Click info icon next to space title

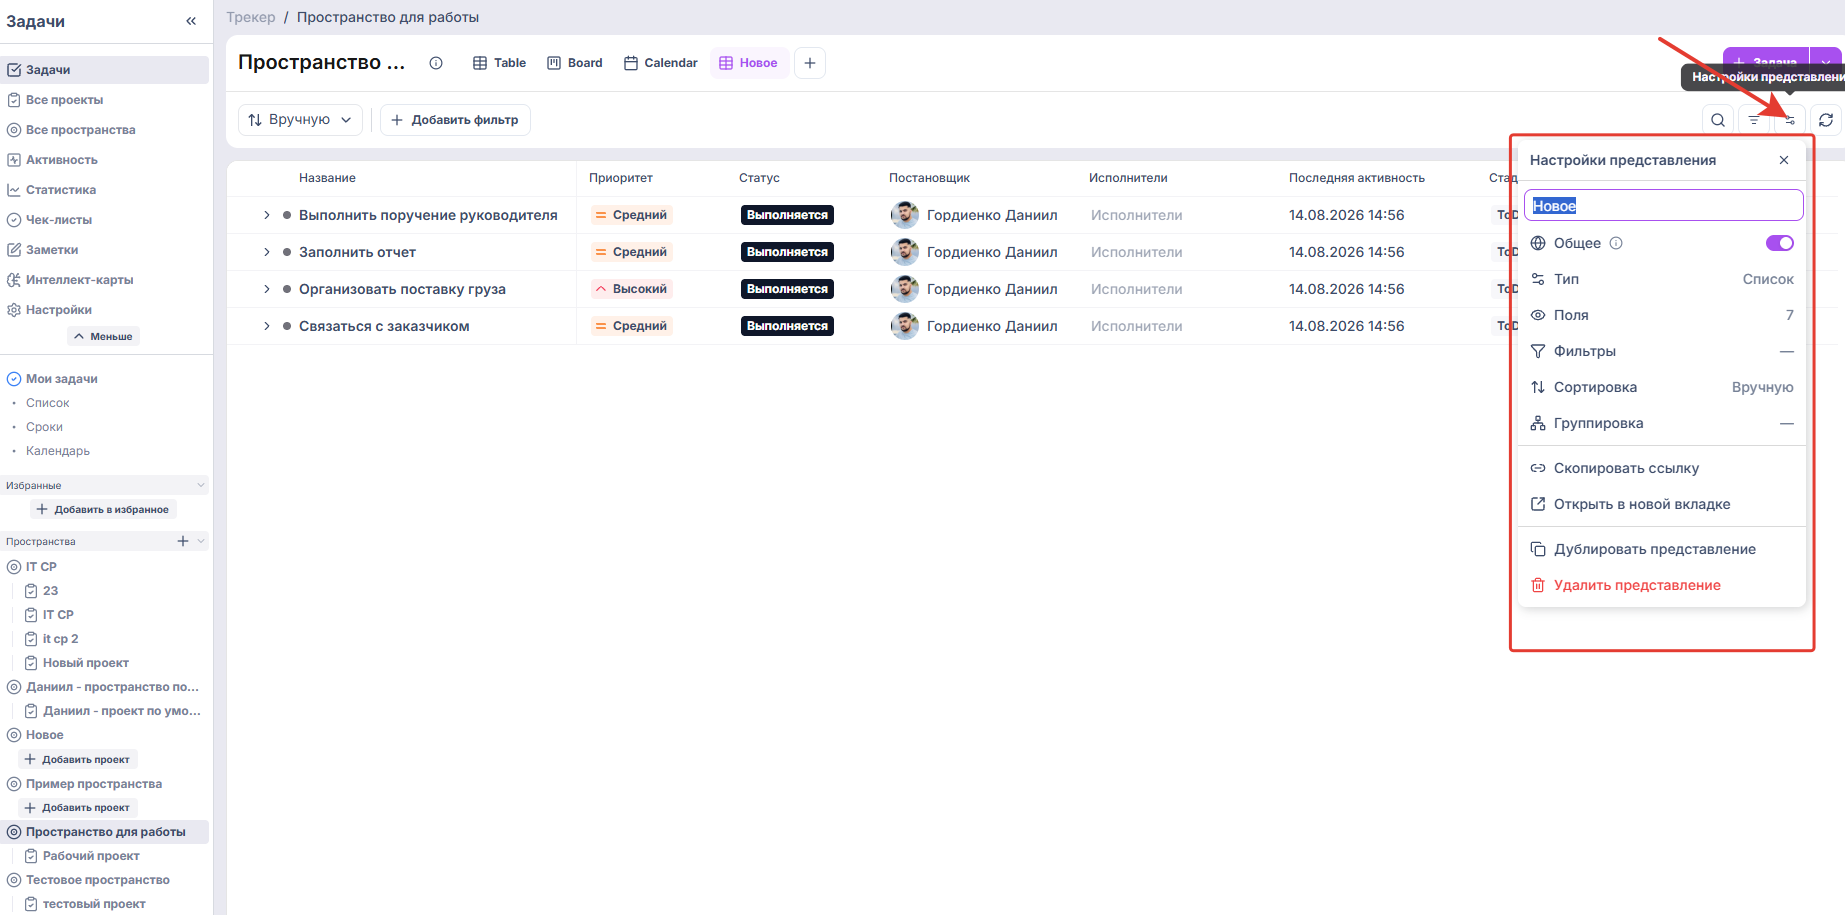point(436,63)
